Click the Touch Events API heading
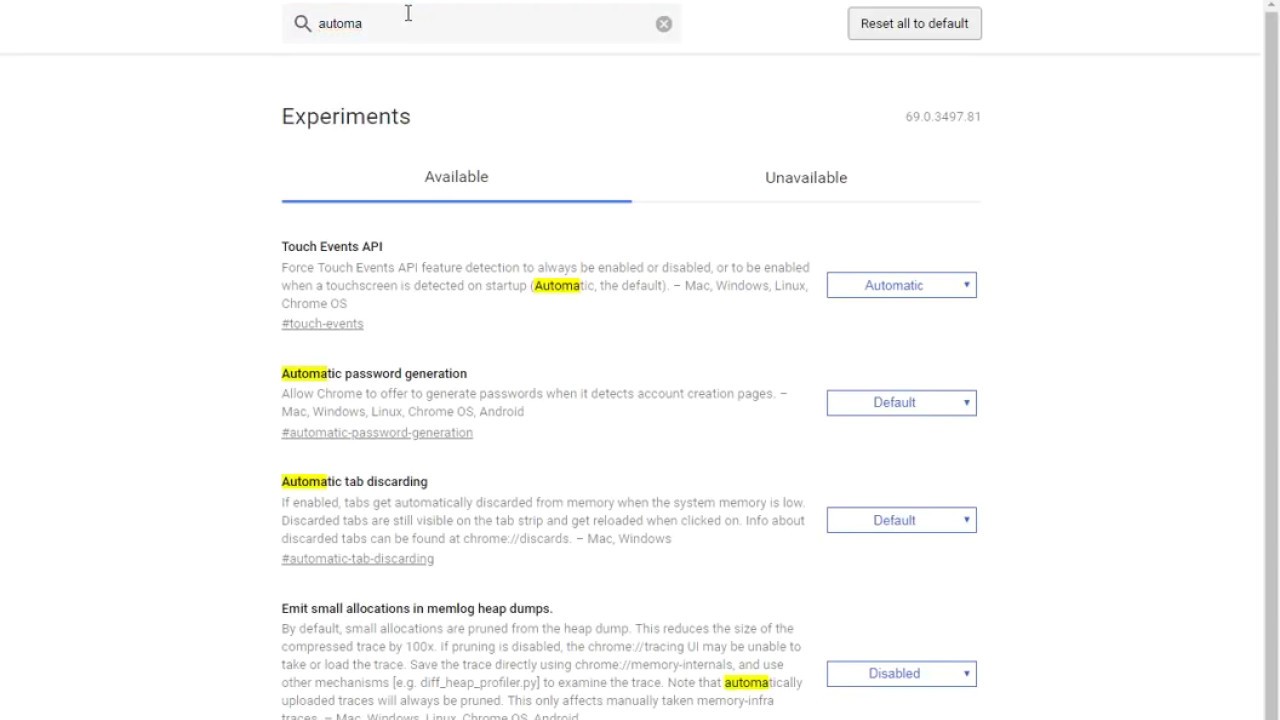The image size is (1280, 720). tap(332, 246)
